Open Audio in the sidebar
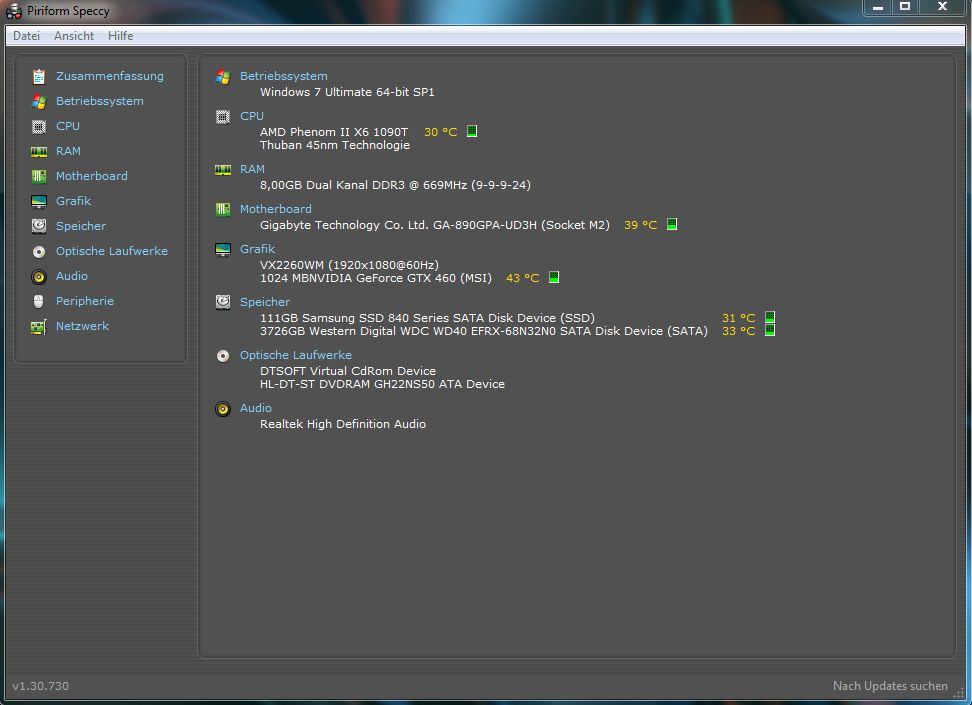 click(x=72, y=277)
